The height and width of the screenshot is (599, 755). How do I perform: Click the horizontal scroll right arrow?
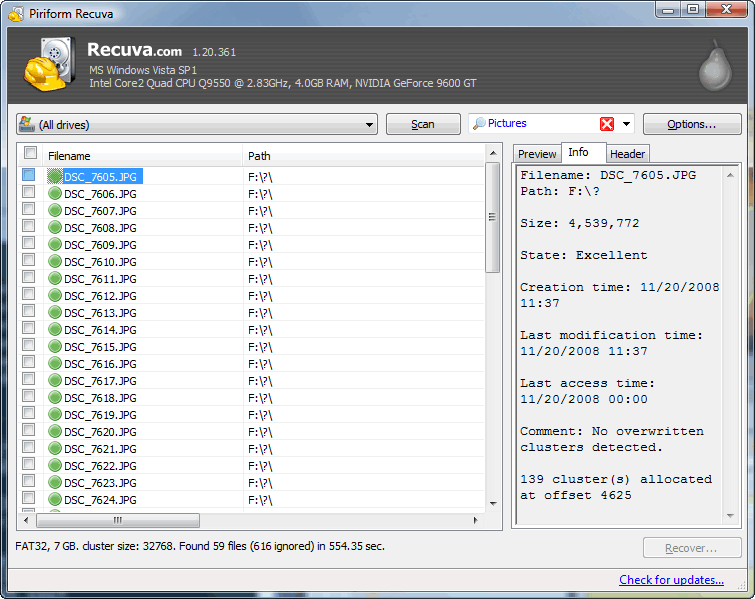coord(475,520)
